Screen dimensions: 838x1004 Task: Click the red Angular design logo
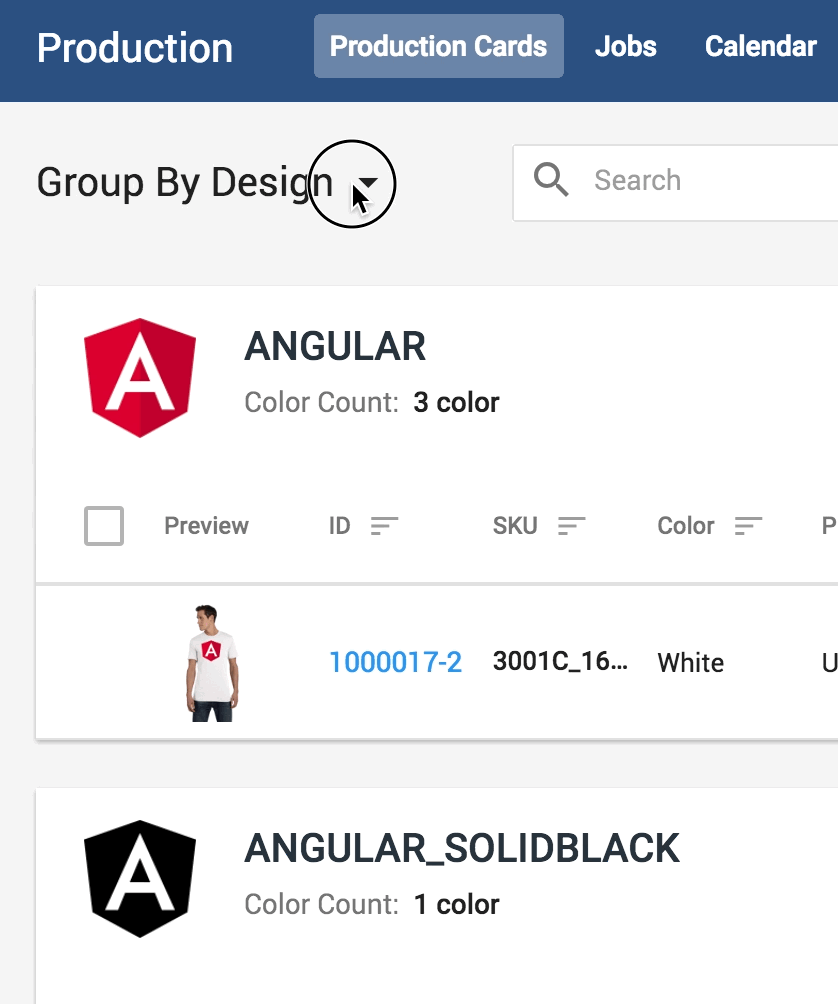click(x=140, y=377)
